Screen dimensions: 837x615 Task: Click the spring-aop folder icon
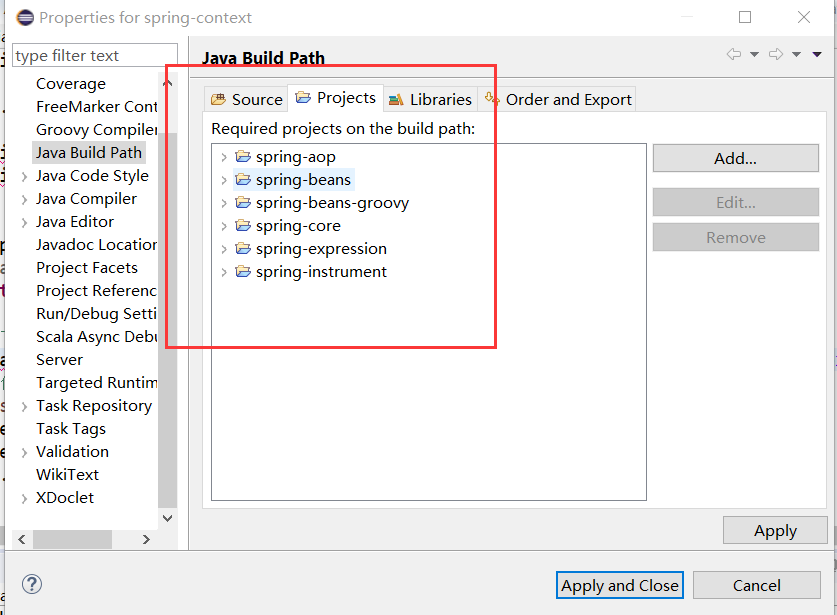[243, 156]
